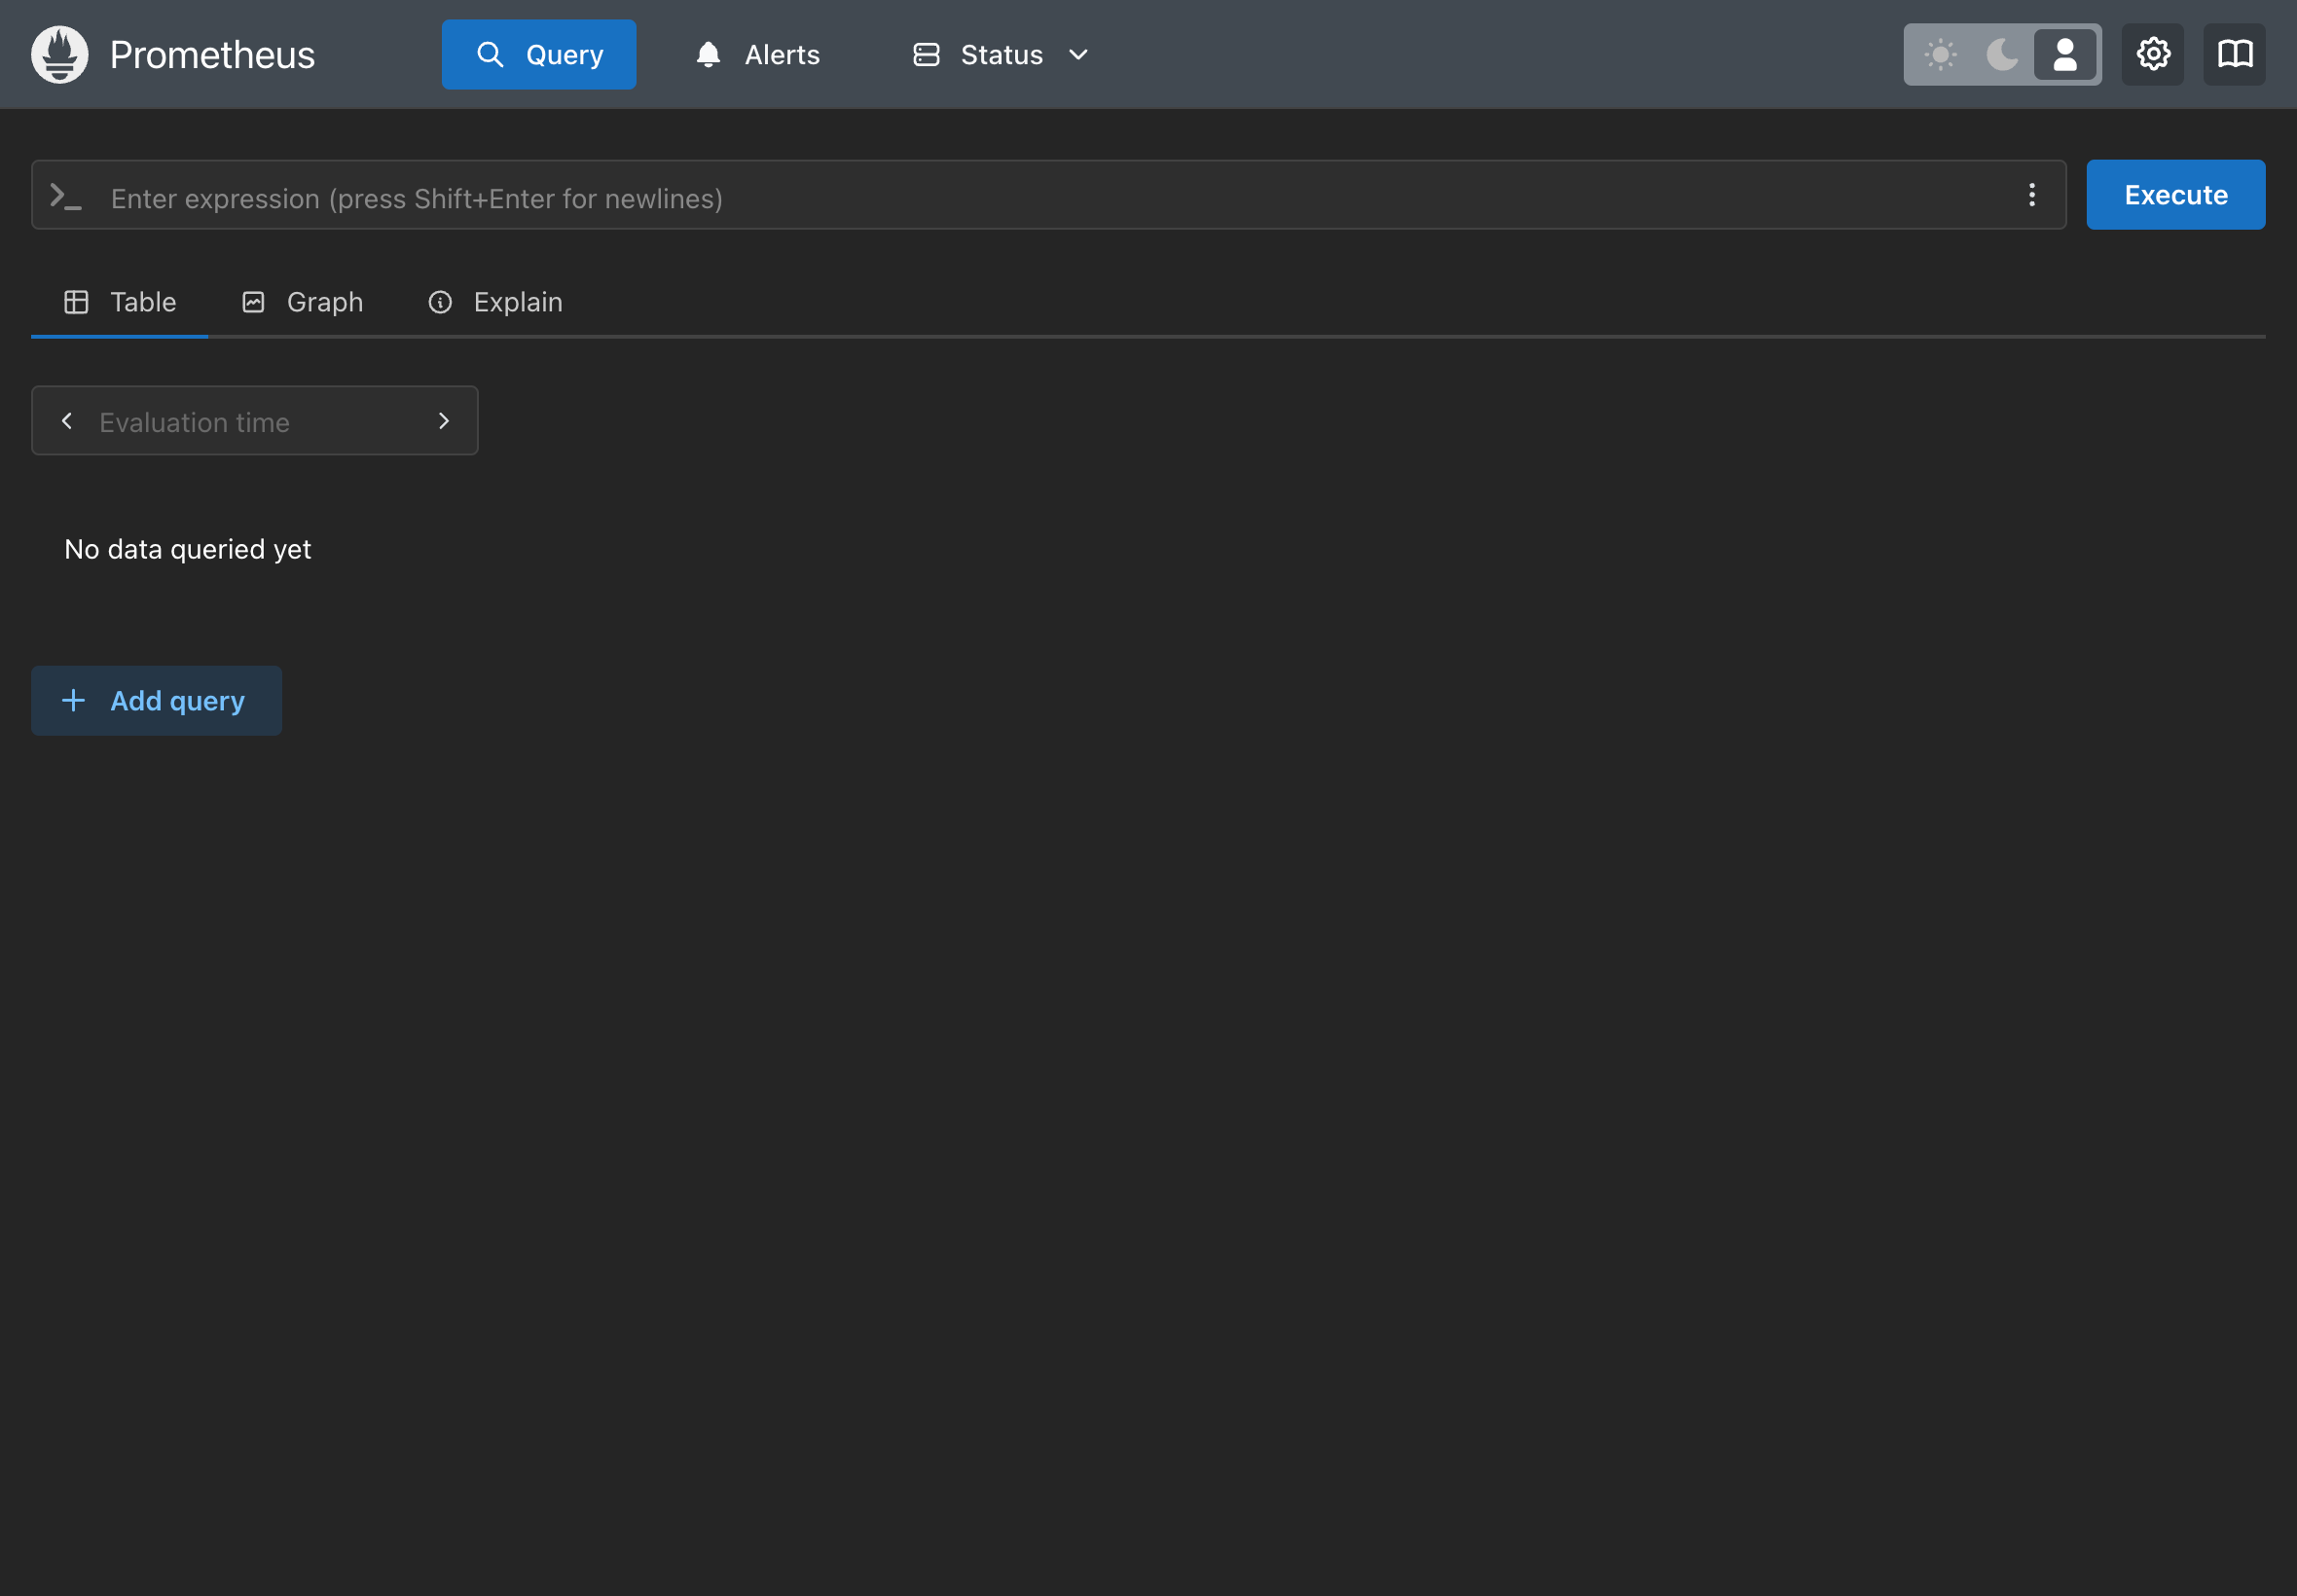Enable light theme with the sun toggle
Image resolution: width=2297 pixels, height=1596 pixels.
click(1940, 54)
